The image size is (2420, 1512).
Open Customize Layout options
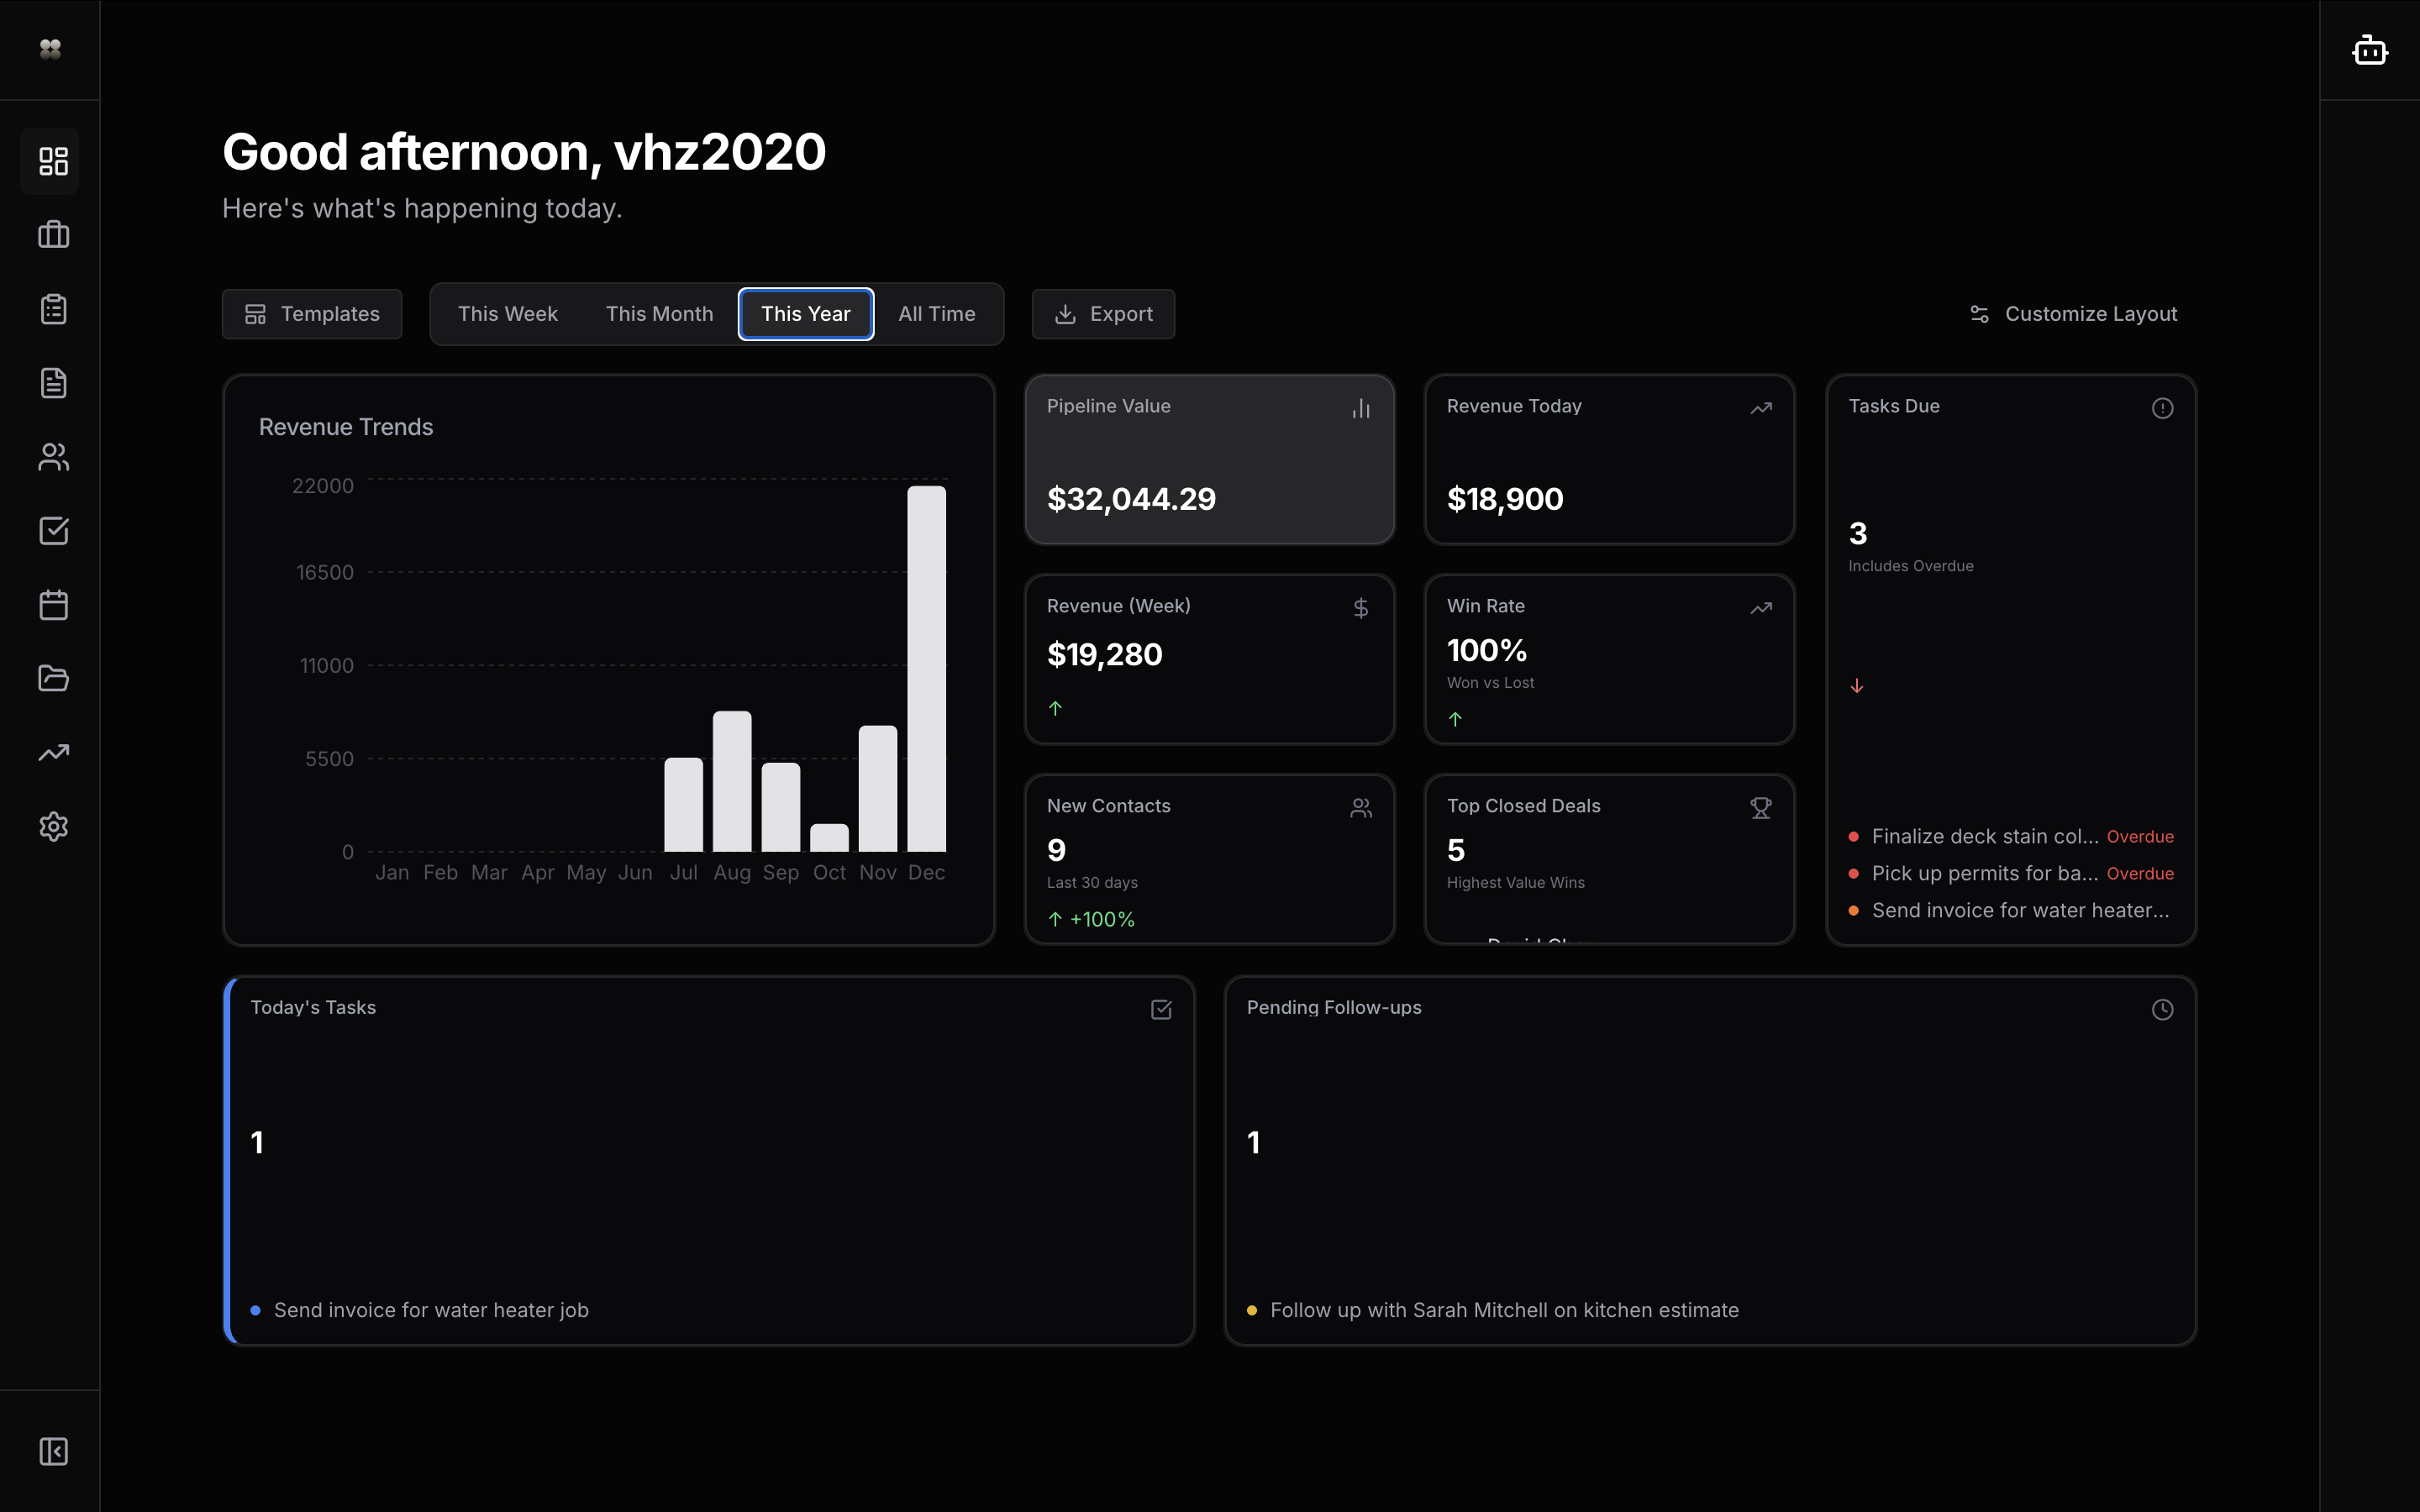click(x=2074, y=313)
